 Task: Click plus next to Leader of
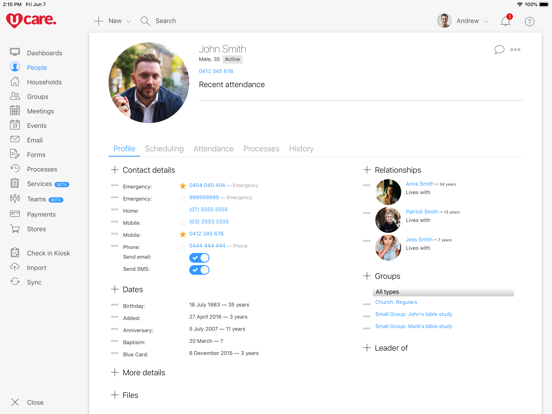367,348
